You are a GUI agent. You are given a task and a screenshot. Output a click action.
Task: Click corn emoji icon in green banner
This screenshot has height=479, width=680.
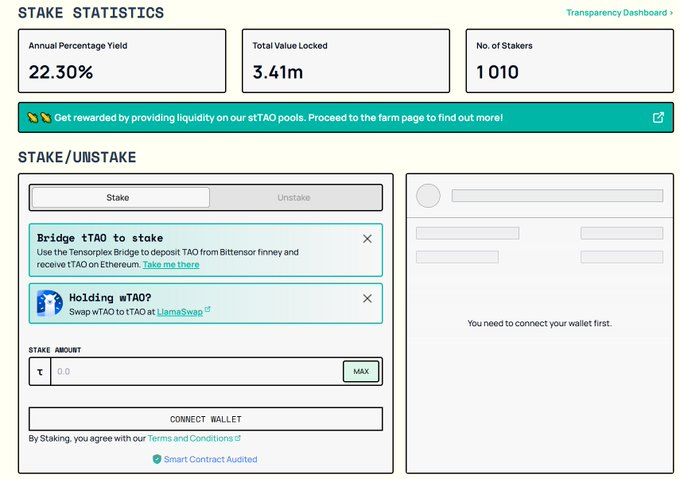point(39,117)
